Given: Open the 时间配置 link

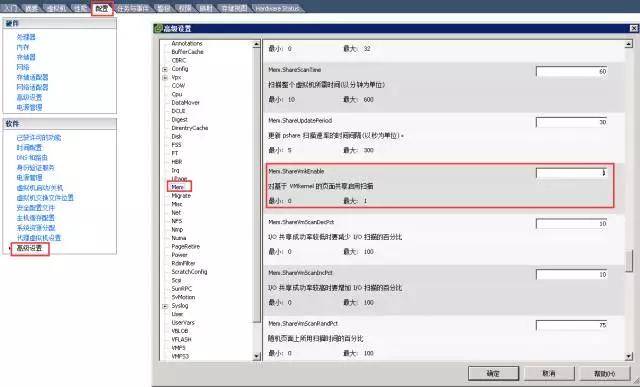Looking at the screenshot, I should click(x=29, y=147).
